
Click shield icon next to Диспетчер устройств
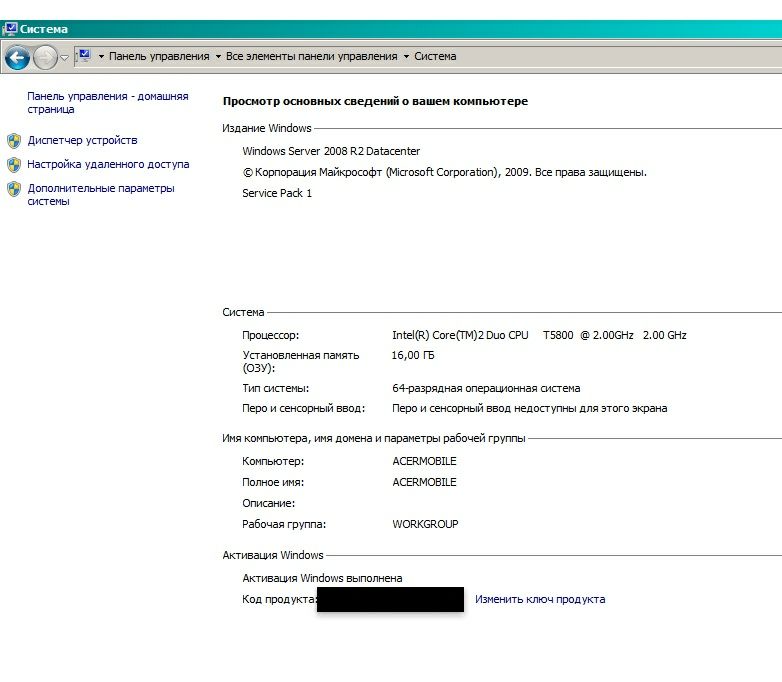pyautogui.click(x=14, y=141)
